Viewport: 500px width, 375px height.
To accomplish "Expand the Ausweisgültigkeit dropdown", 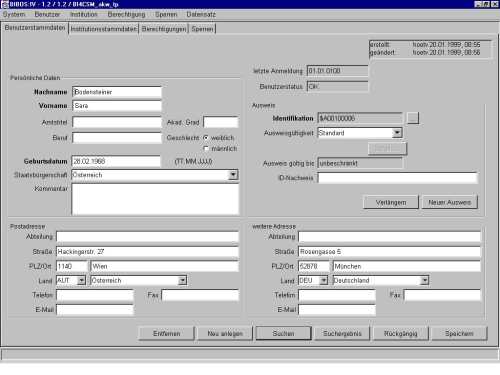I will click(397, 133).
